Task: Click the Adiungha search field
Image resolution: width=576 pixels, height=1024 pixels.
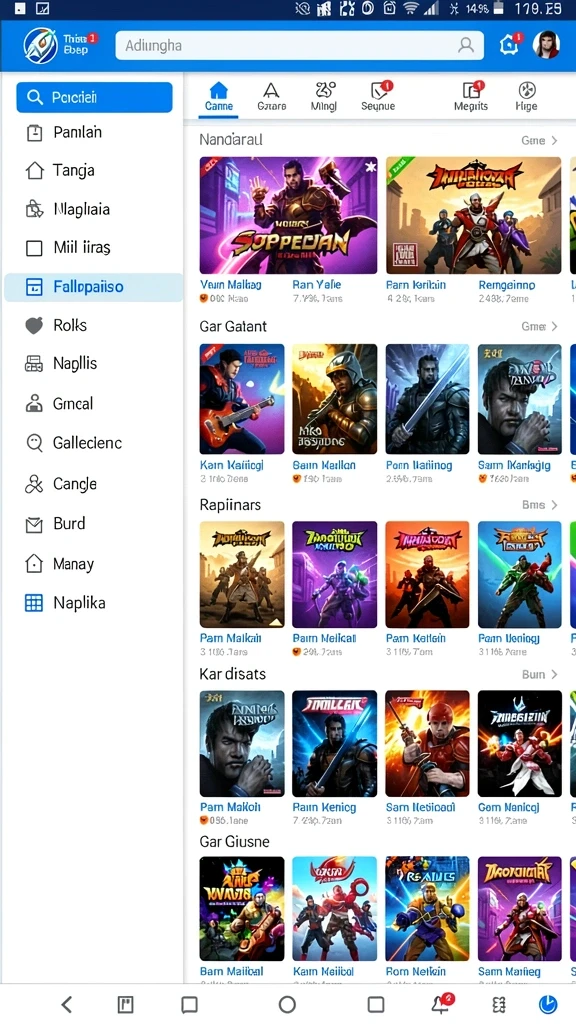Action: tap(300, 46)
